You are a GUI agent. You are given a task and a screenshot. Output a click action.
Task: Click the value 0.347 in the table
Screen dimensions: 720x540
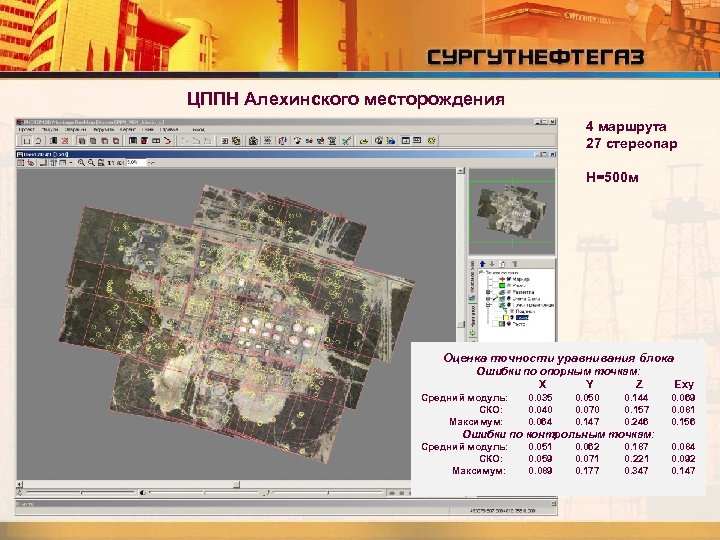(x=636, y=471)
